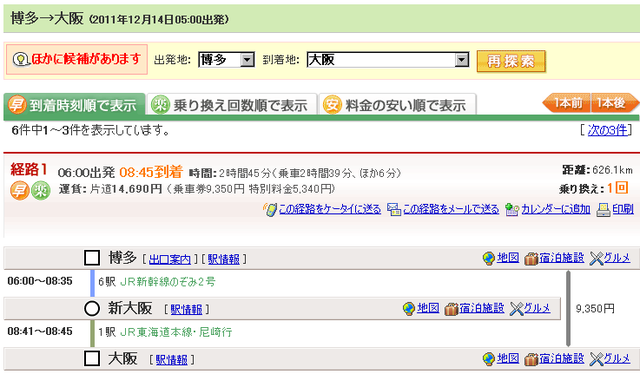This screenshot has width=640, height=374.
Task: Click the mail icon beside メールで送る
Action: (x=394, y=209)
